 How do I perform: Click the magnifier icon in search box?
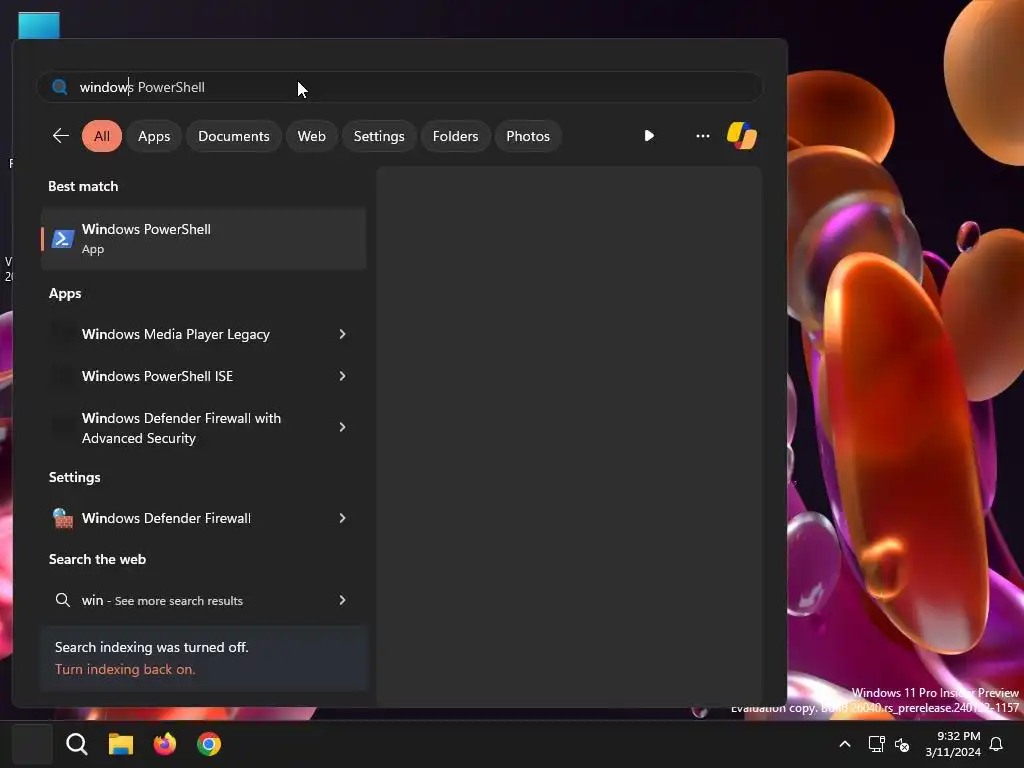(59, 87)
